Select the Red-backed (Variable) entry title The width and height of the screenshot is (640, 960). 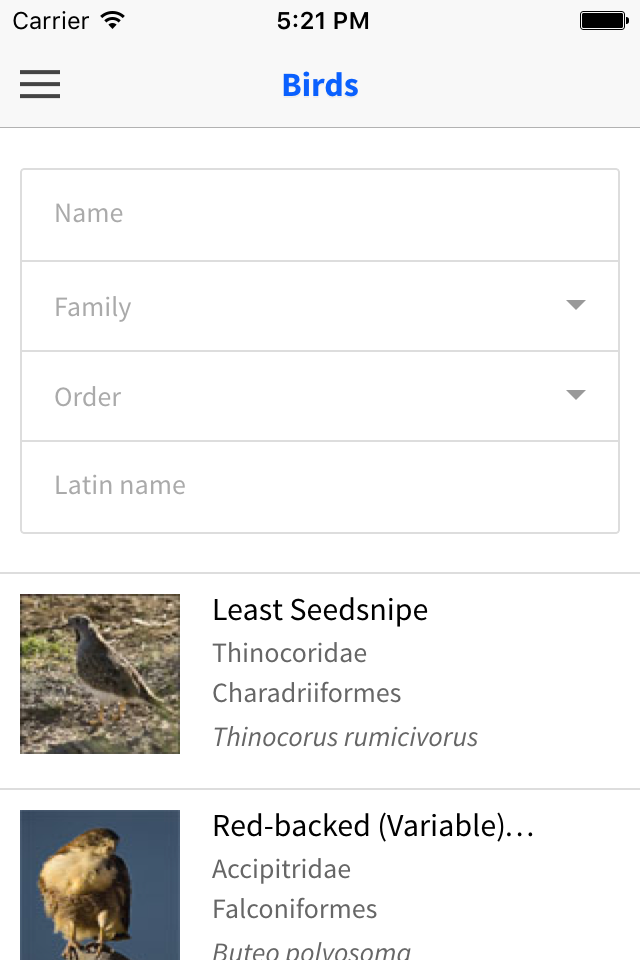374,826
